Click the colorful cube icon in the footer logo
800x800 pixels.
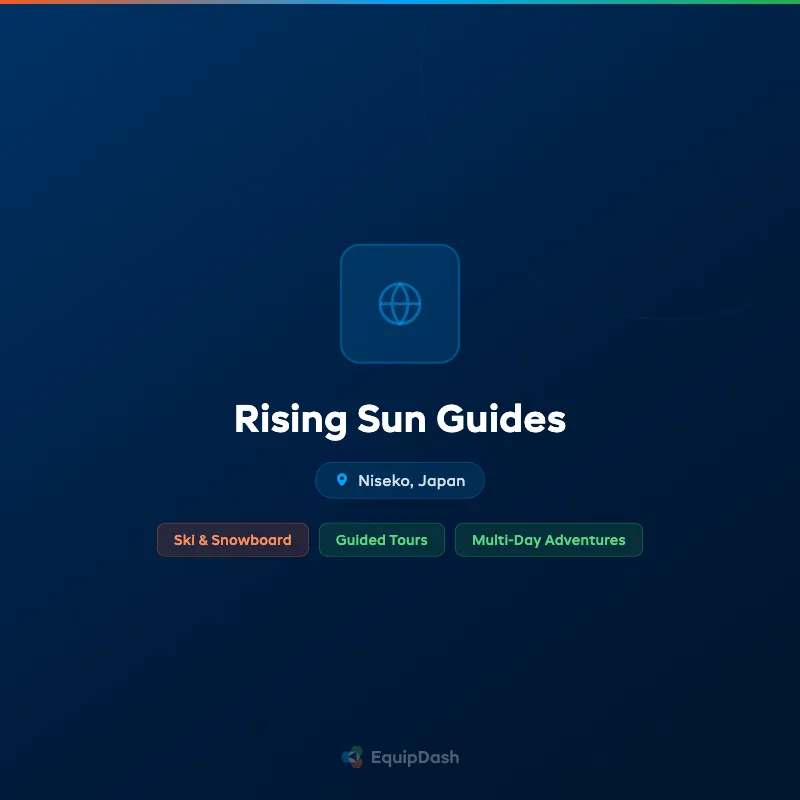click(352, 757)
